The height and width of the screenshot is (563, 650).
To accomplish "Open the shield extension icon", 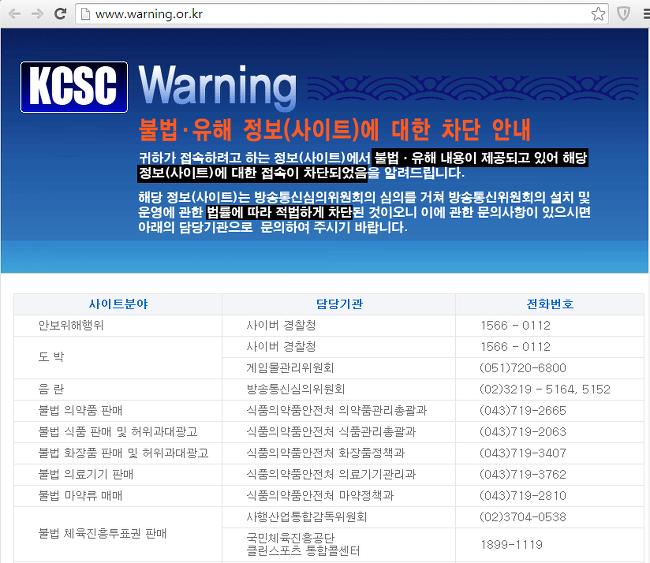I will tap(623, 14).
